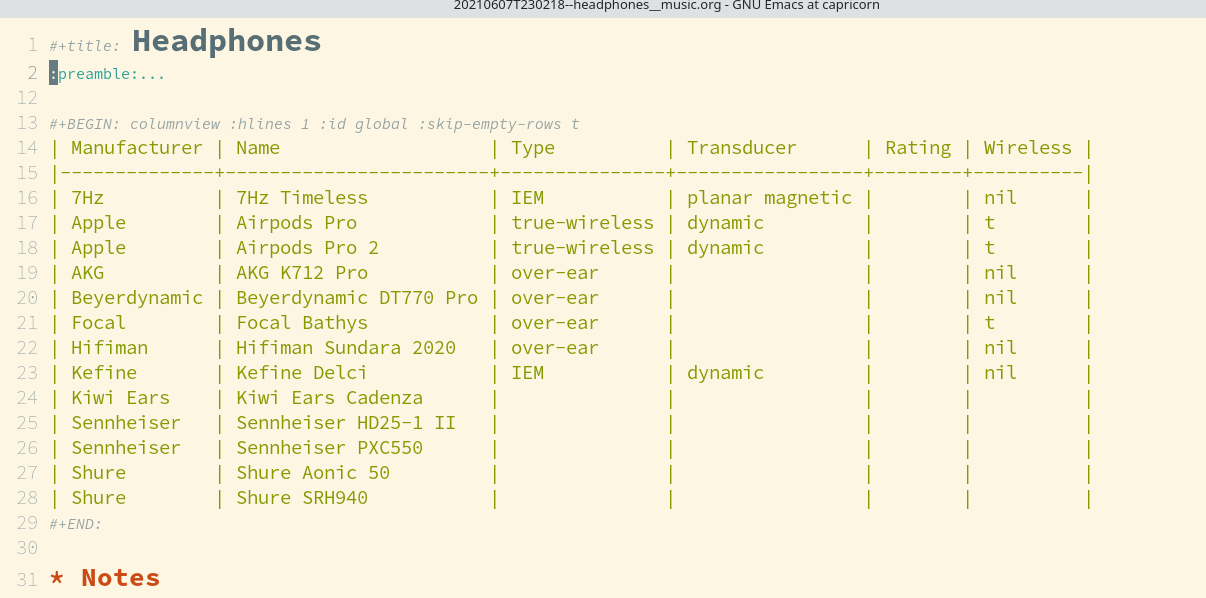The height and width of the screenshot is (598, 1206).
Task: Click the Shure SRH940 cell
Action: click(x=302, y=498)
